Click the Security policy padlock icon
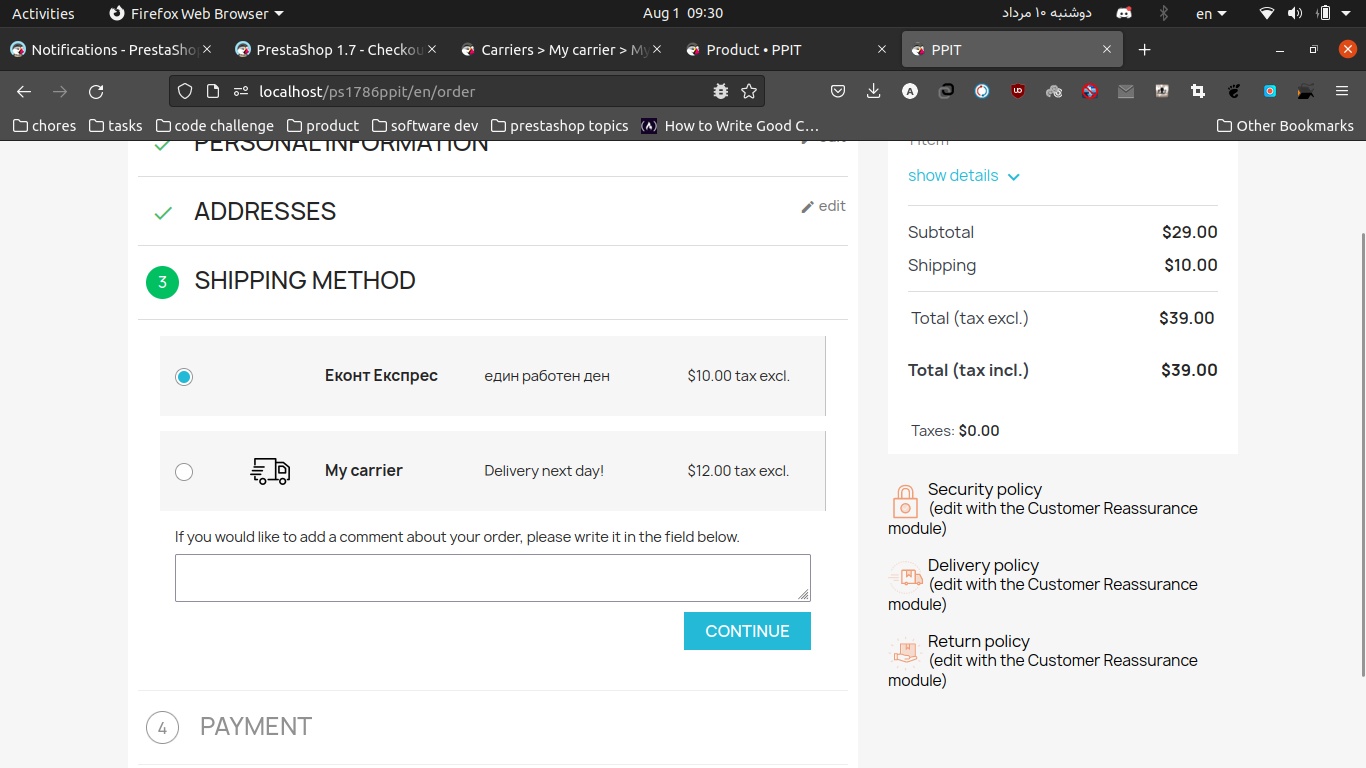 pyautogui.click(x=905, y=501)
